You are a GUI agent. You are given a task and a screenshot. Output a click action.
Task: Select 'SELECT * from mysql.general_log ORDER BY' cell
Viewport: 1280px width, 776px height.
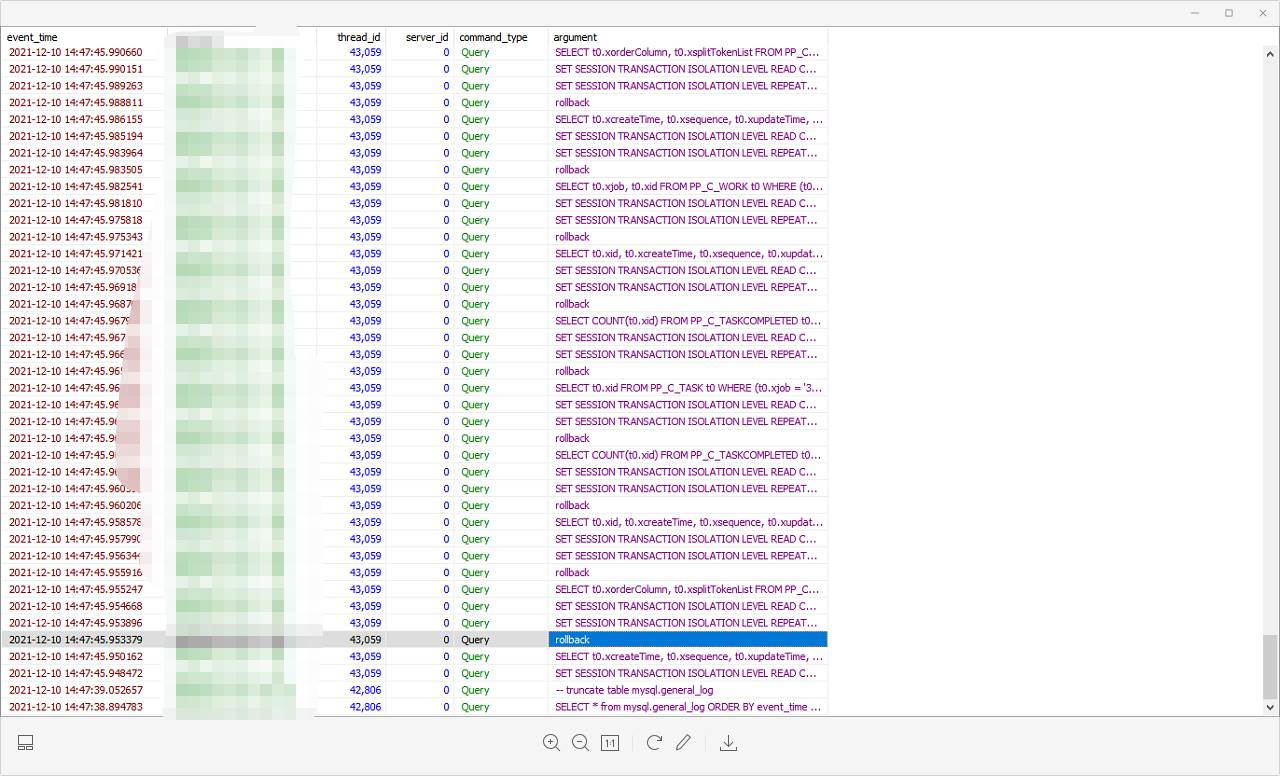click(688, 707)
